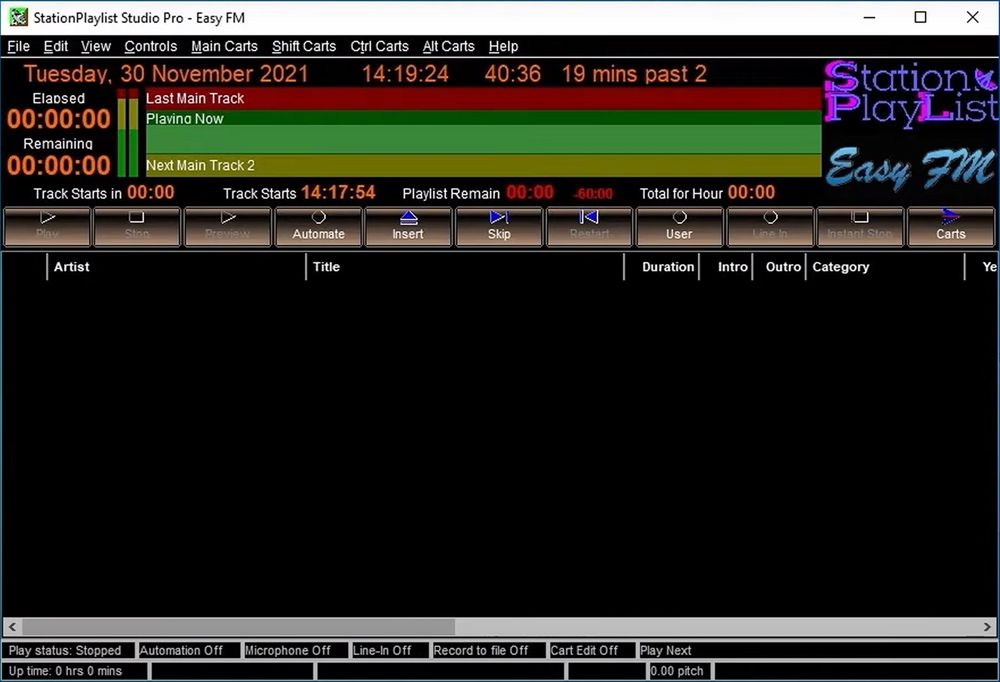Image resolution: width=1000 pixels, height=682 pixels.
Task: Click the Up time status field
Action: (x=75, y=671)
